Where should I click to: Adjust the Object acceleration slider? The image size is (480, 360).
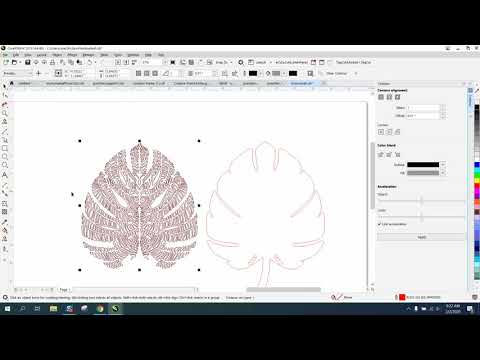tap(421, 200)
